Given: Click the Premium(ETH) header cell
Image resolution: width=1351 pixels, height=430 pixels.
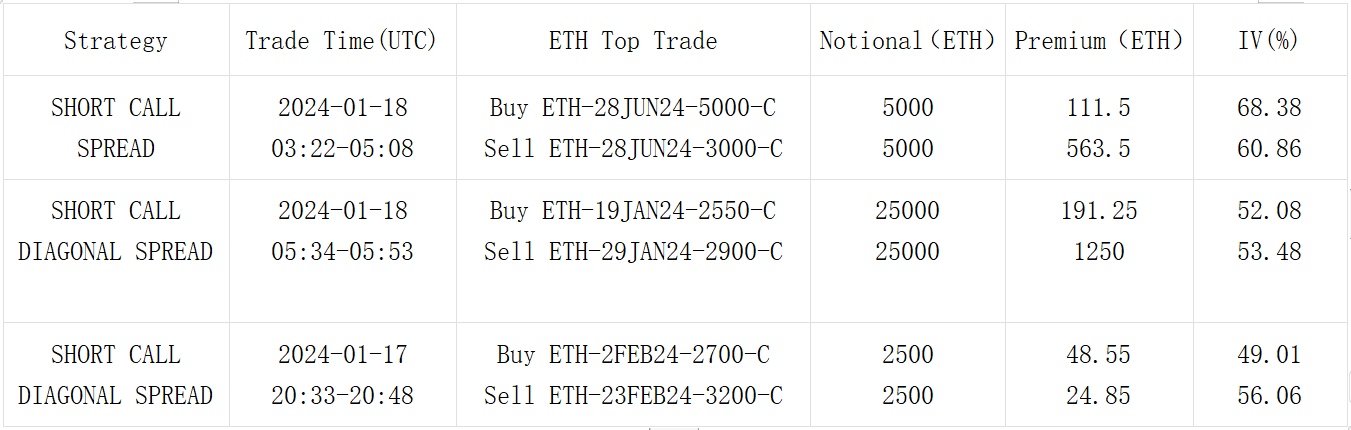Looking at the screenshot, I should click(1099, 41).
